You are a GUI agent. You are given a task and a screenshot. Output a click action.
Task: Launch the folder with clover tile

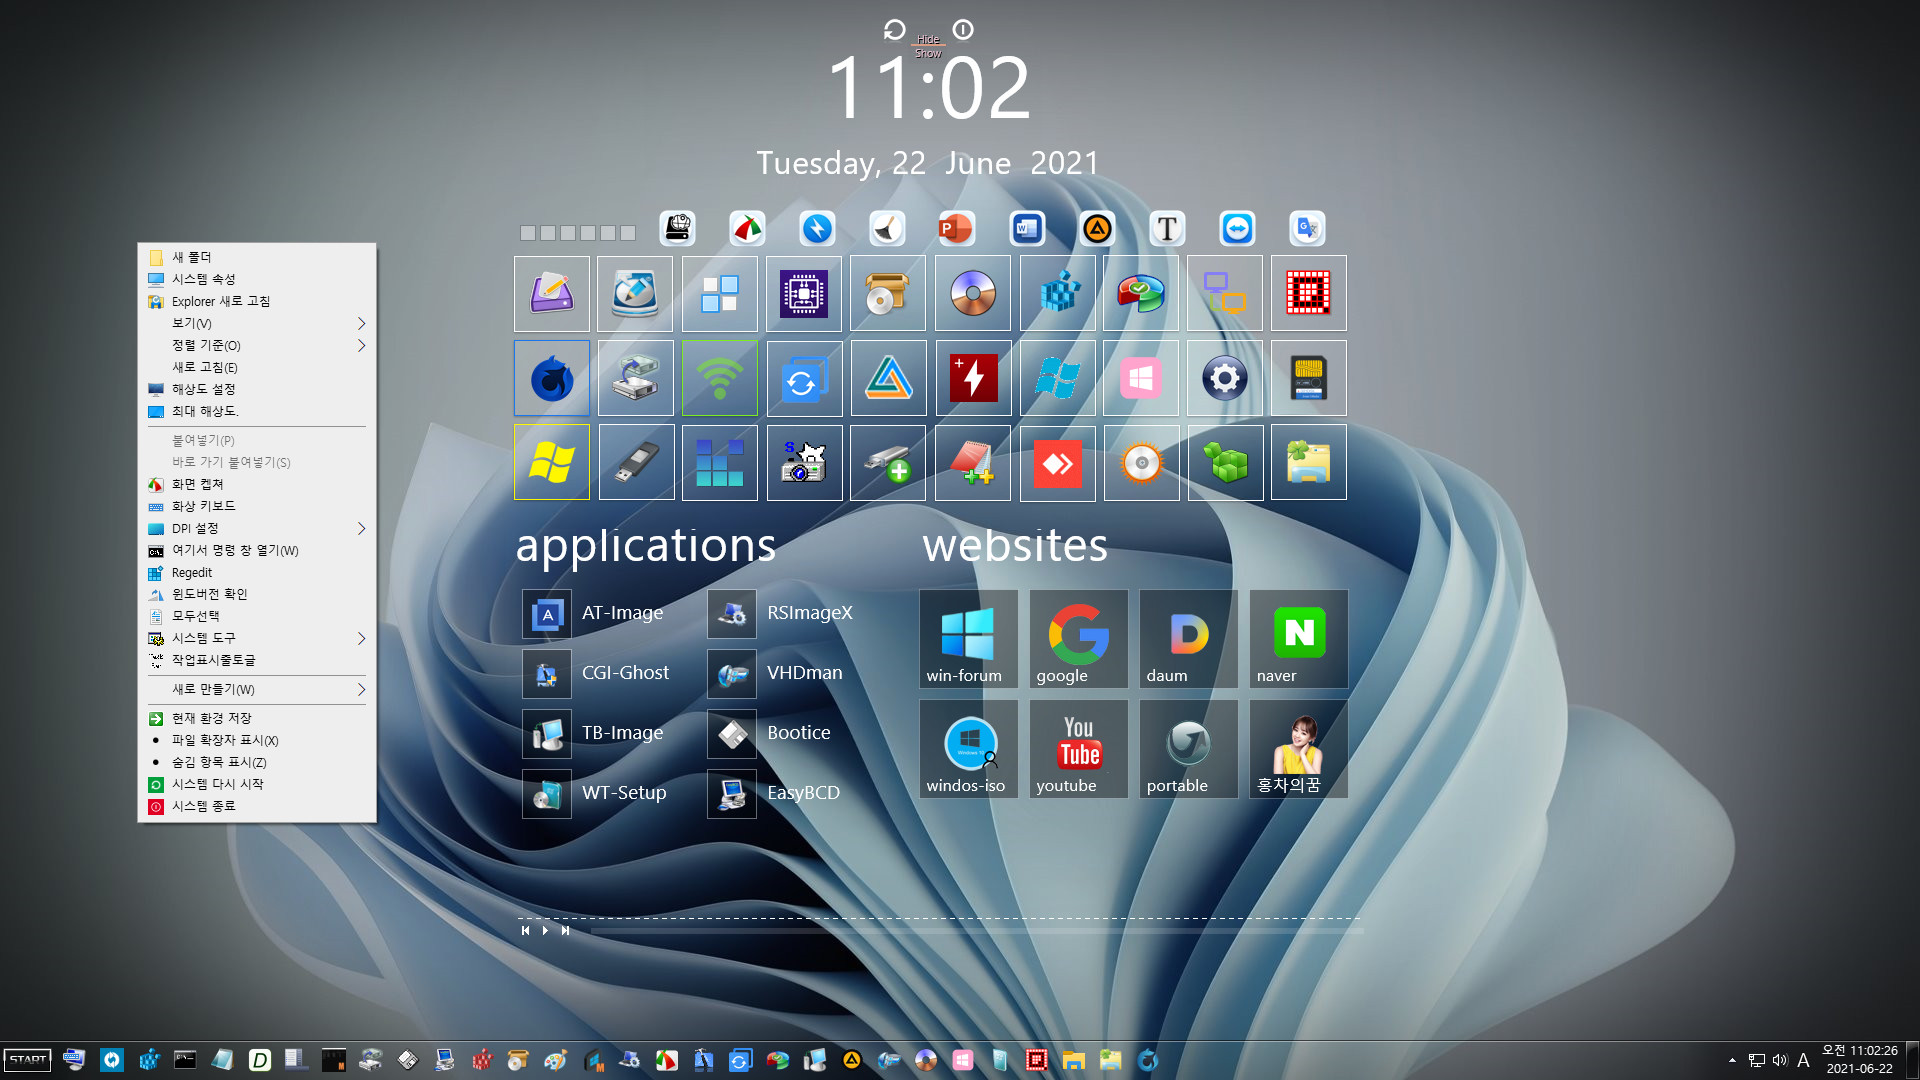click(1309, 463)
